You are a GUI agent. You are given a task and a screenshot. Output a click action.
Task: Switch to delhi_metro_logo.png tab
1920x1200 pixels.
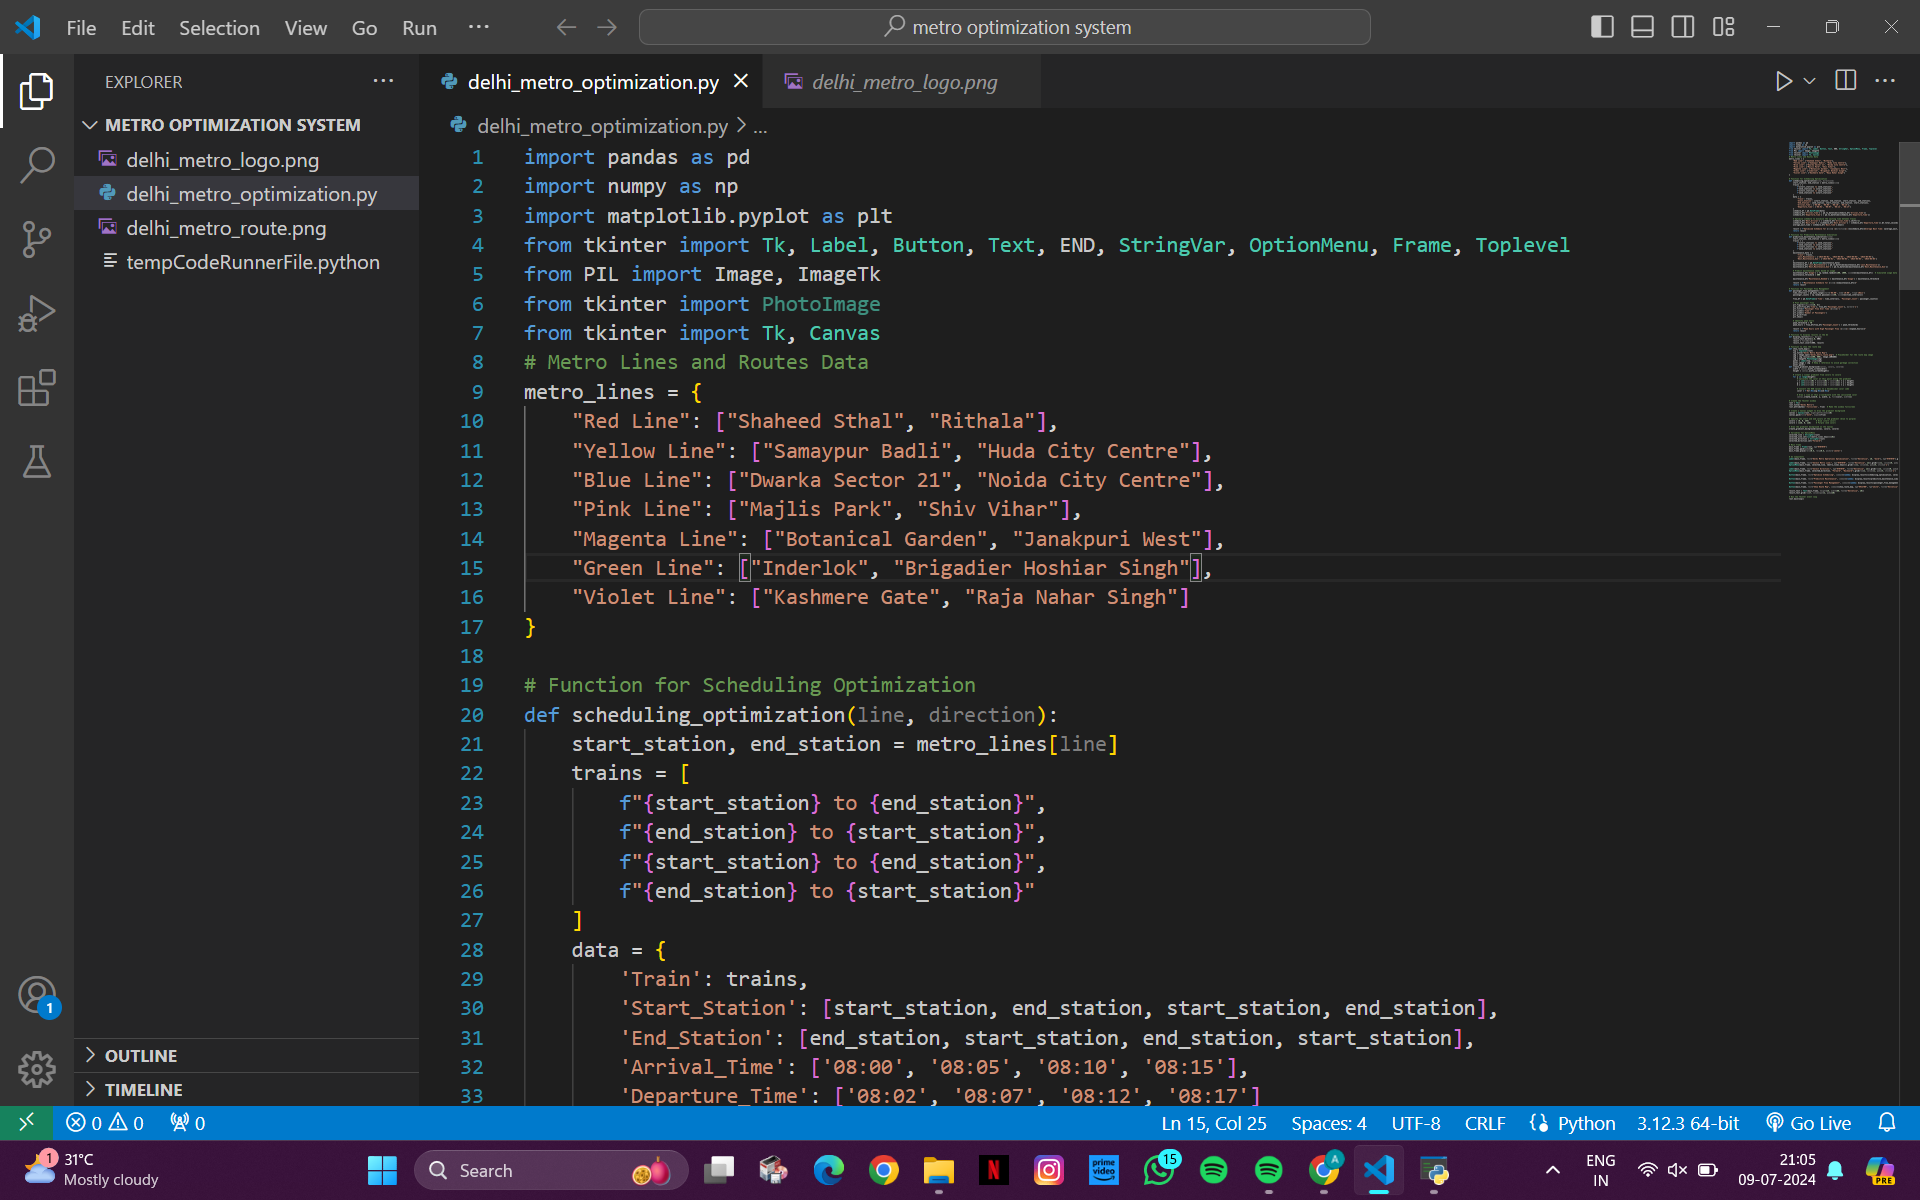tap(903, 82)
